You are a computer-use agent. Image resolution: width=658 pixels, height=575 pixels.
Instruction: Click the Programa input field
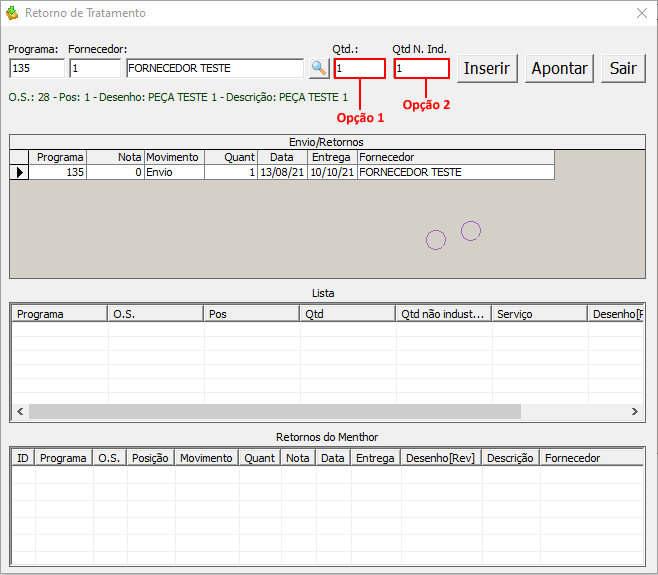(36, 68)
